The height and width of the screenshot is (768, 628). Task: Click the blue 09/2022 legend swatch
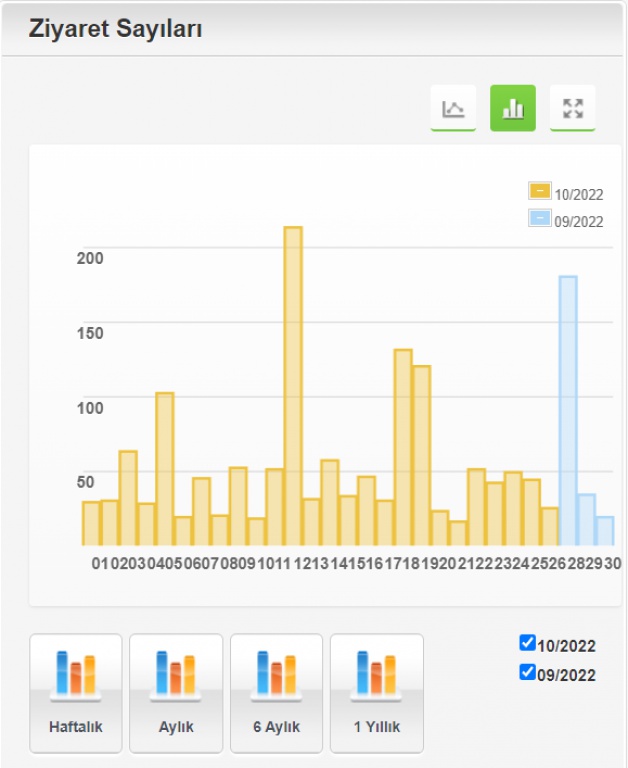click(x=539, y=218)
